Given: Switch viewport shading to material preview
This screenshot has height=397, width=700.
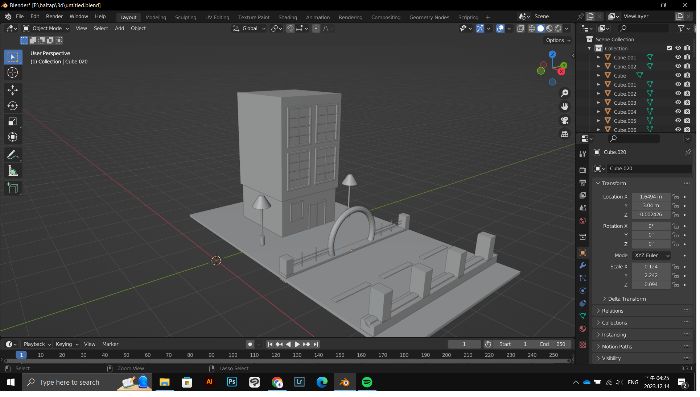Looking at the screenshot, I should click(x=551, y=29).
